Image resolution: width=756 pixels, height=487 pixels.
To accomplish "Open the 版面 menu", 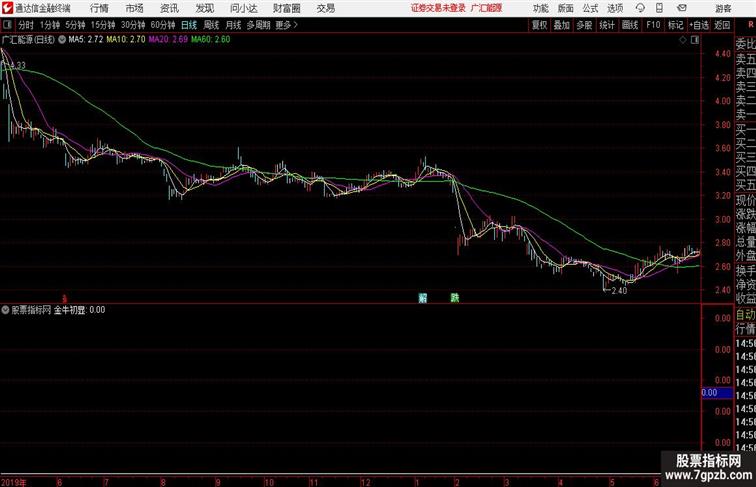I will [566, 8].
